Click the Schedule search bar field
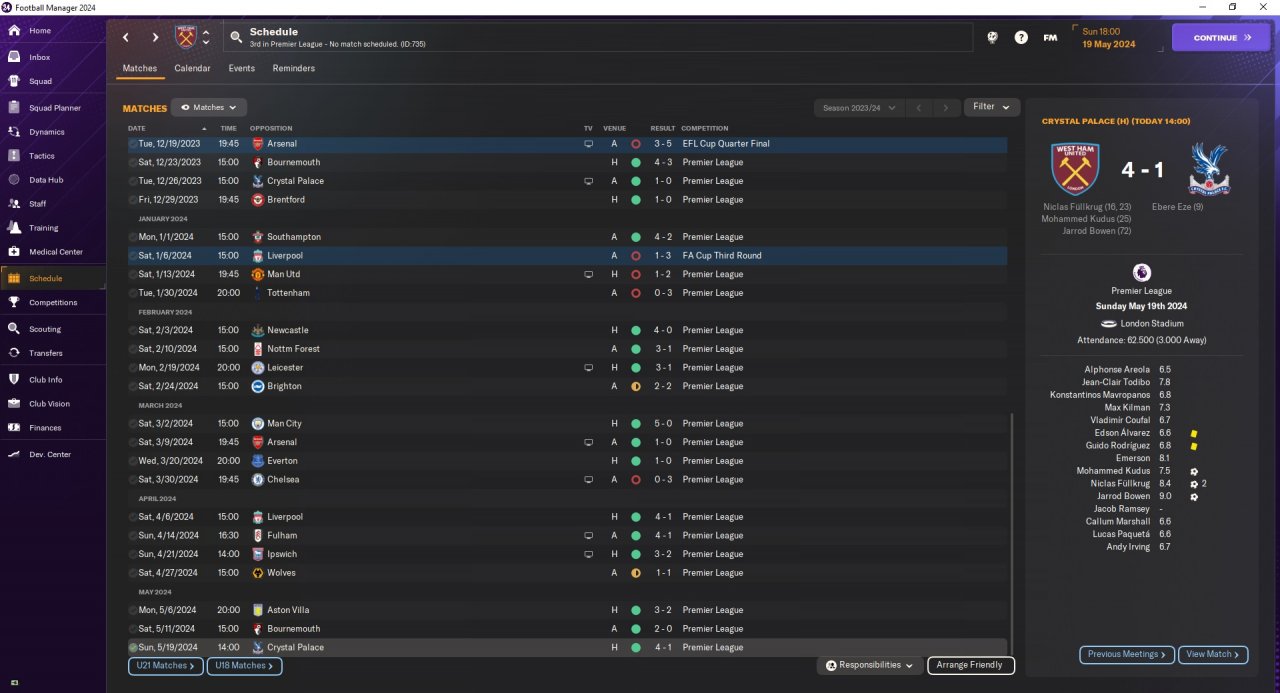This screenshot has width=1280, height=693. (598, 37)
